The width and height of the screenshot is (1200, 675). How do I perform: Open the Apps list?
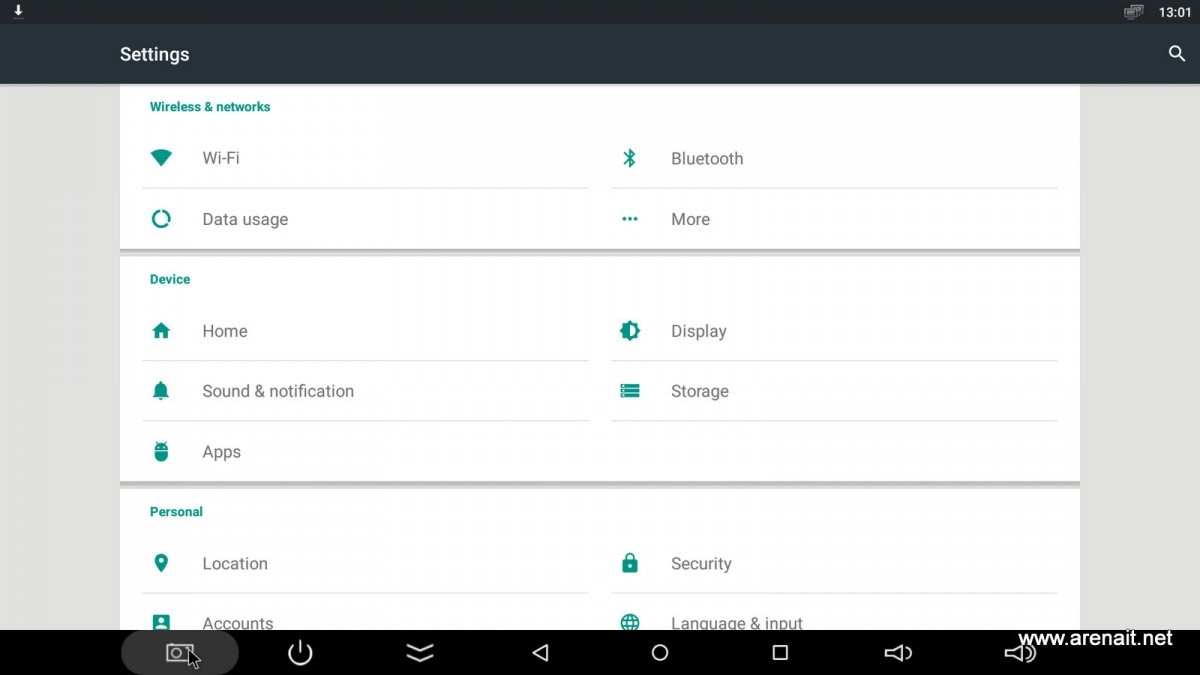coord(221,452)
